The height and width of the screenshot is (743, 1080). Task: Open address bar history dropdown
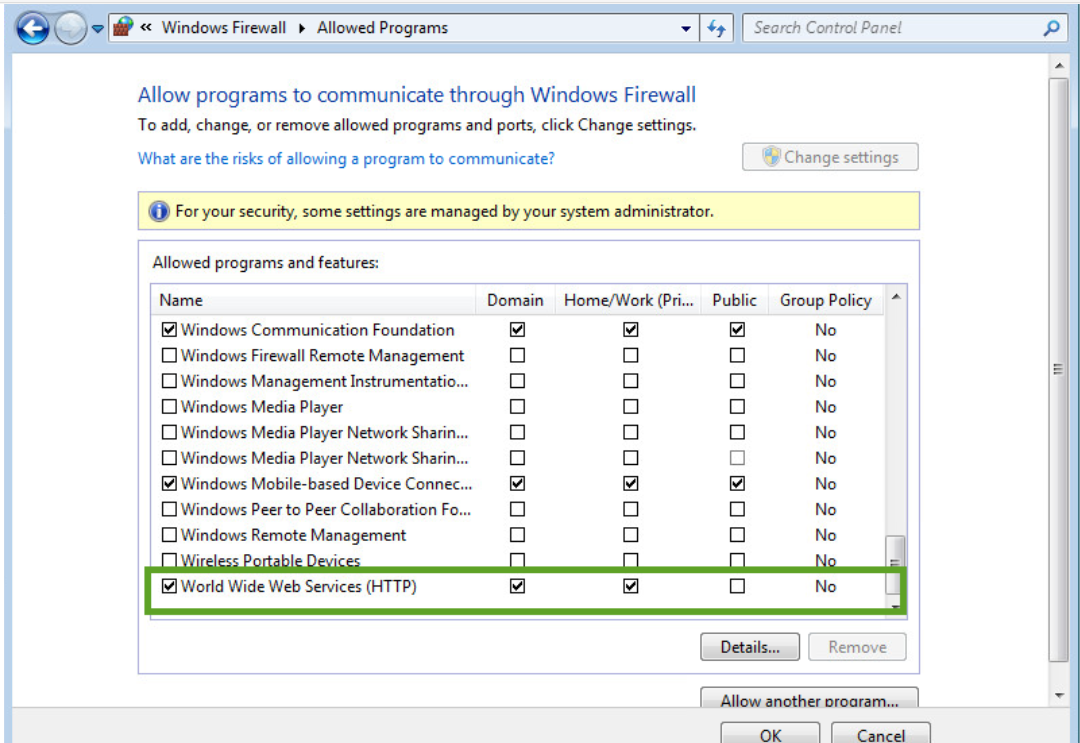[686, 29]
